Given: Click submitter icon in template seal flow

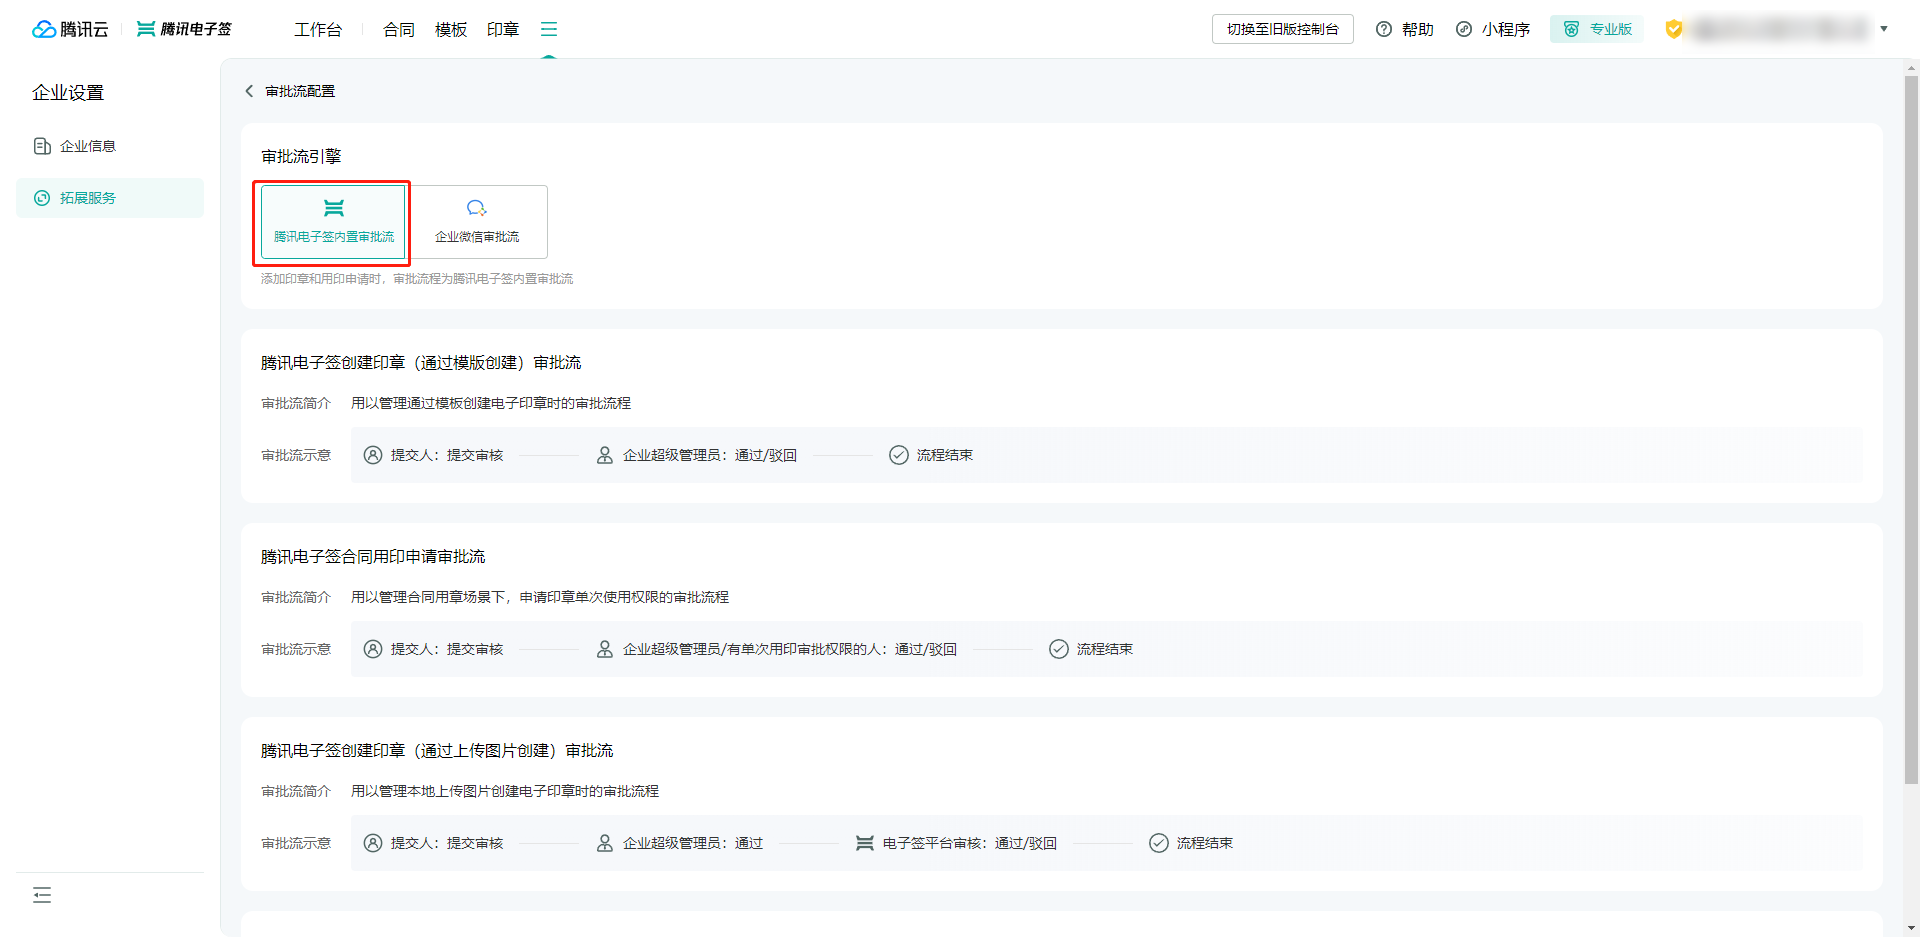Looking at the screenshot, I should (x=373, y=455).
